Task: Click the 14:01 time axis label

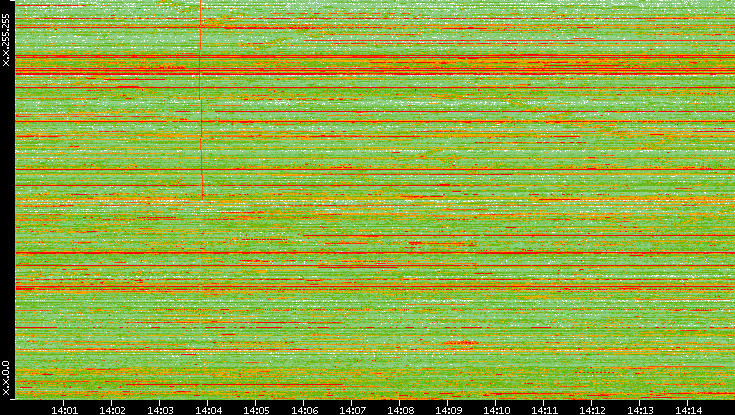Action: (64, 410)
